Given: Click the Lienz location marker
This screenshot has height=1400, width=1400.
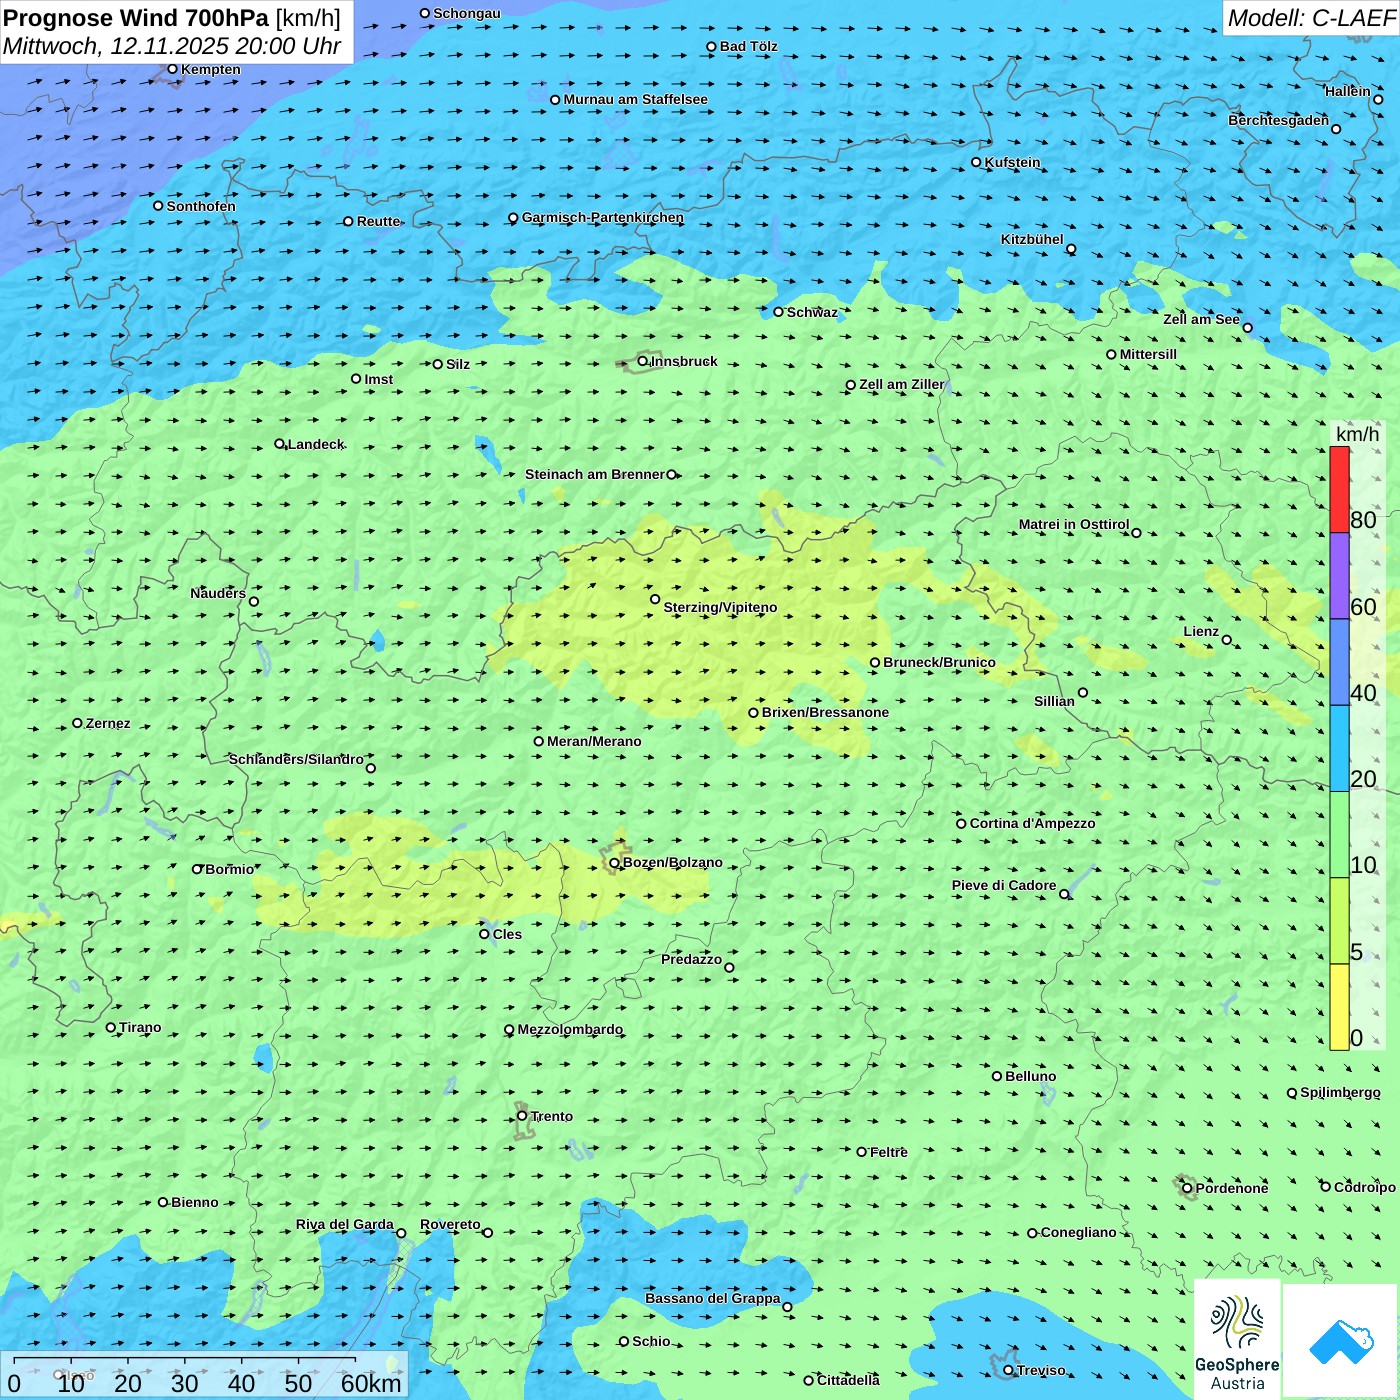Looking at the screenshot, I should coord(1227,640).
